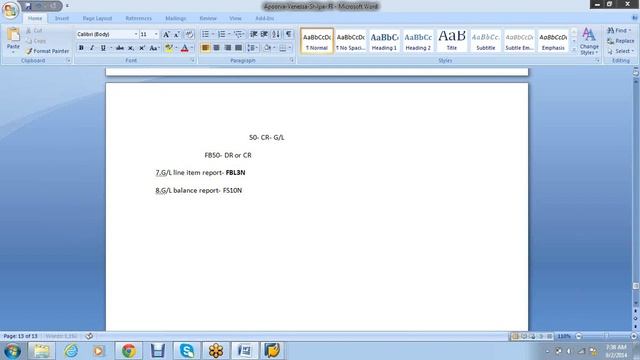This screenshot has height=360, width=640.
Task: Click the Clear Formatting icon
Action: tap(189, 35)
